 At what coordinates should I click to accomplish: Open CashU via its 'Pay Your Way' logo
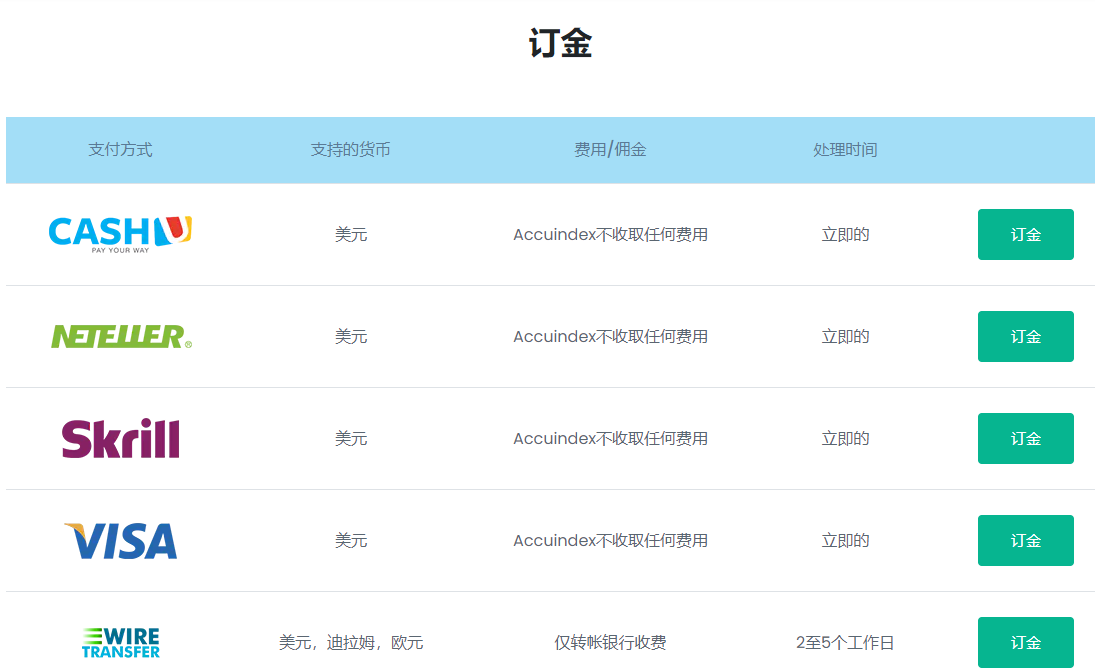pos(119,234)
